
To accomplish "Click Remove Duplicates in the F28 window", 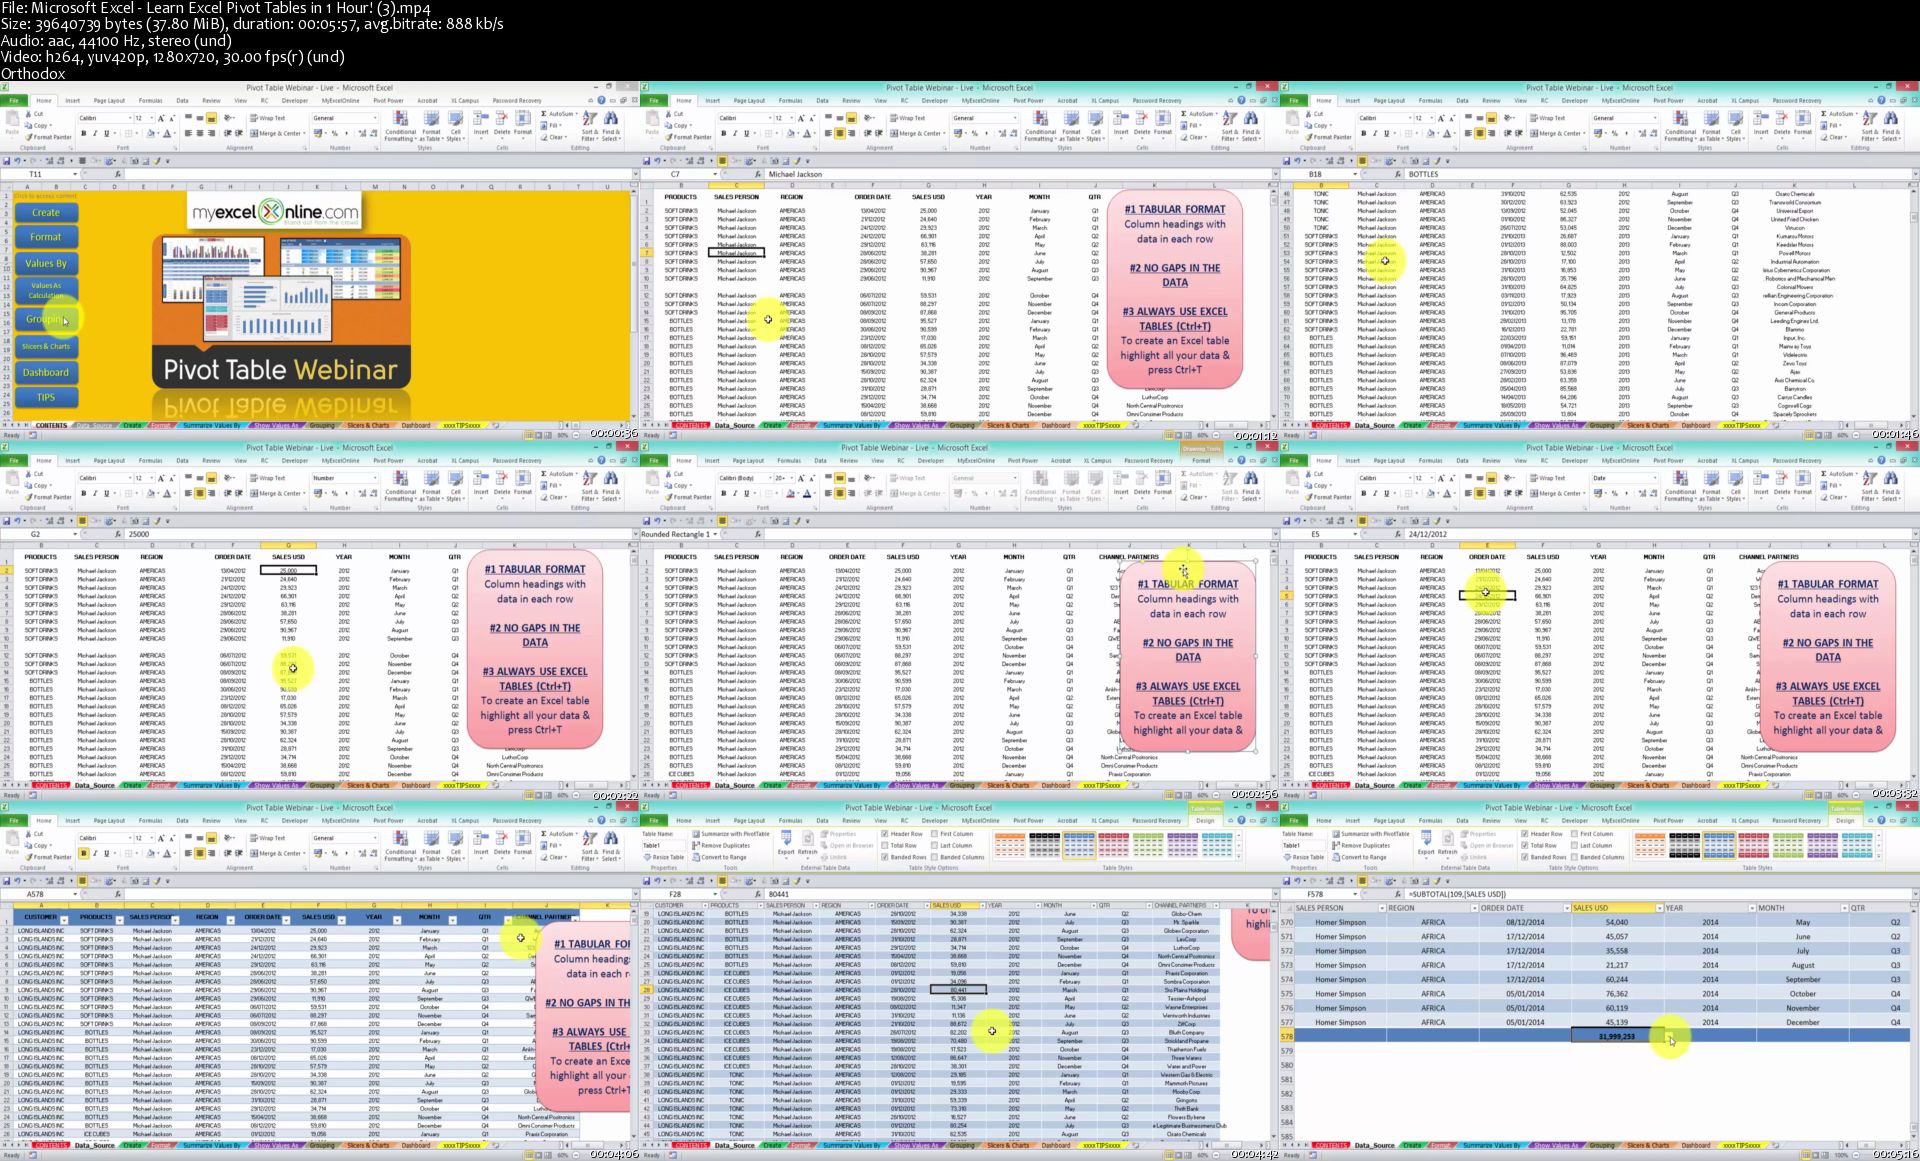I will click(x=720, y=845).
